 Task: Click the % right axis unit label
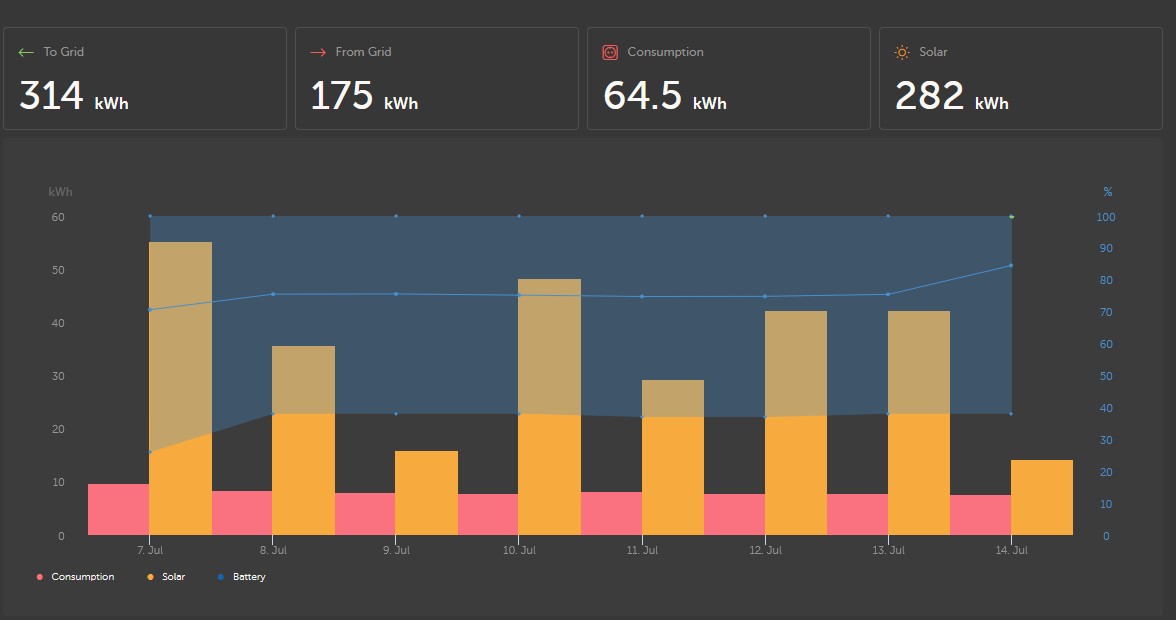click(x=1108, y=192)
